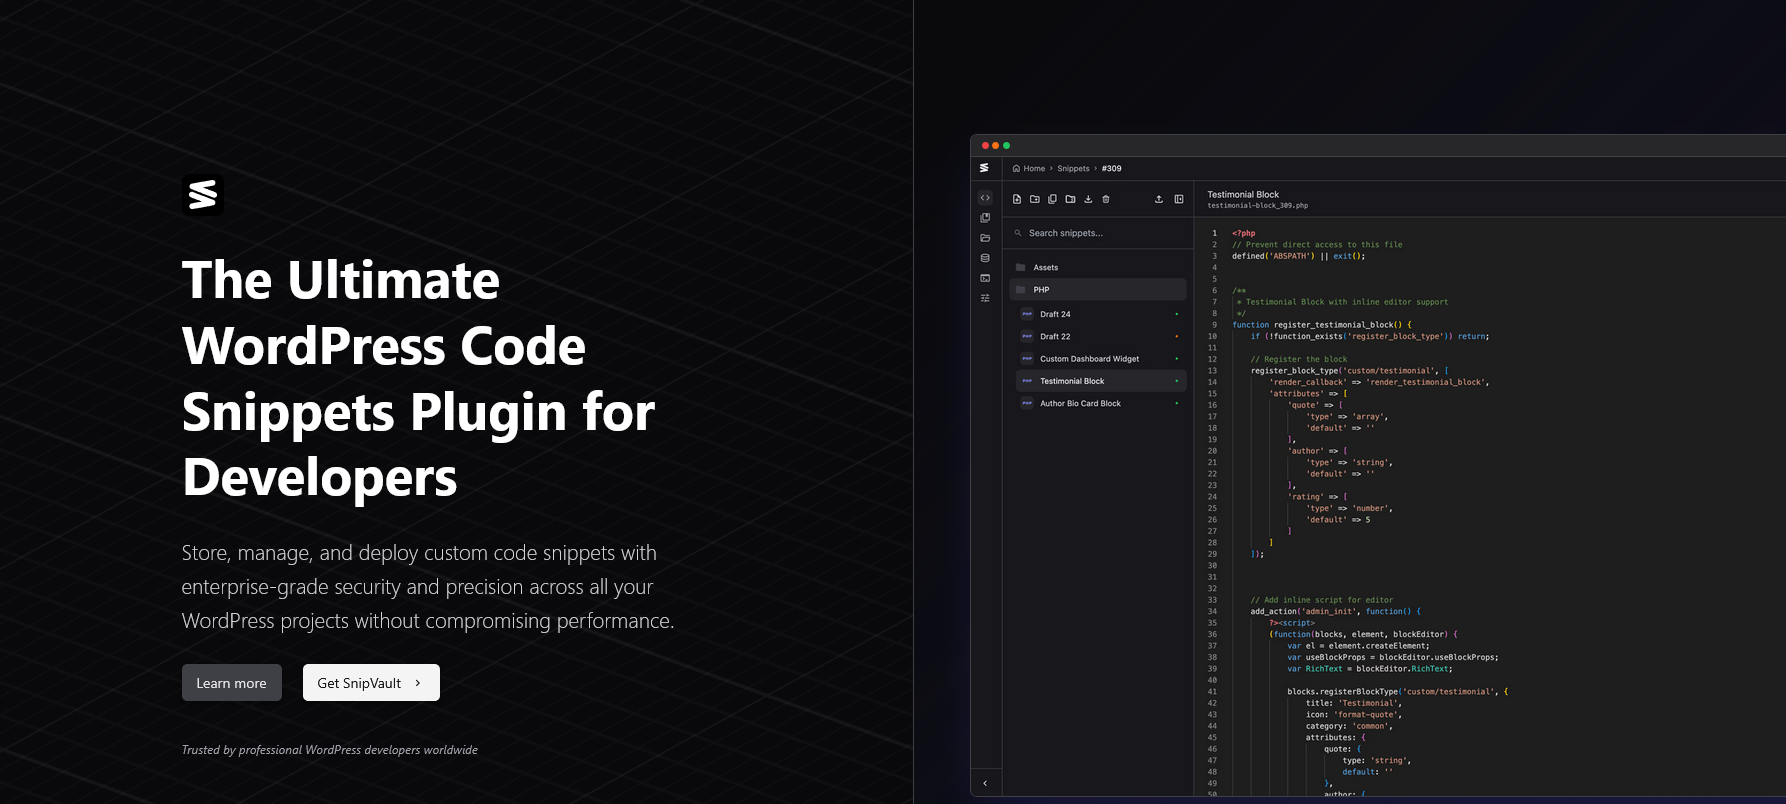Click the SnipVault logo in the app sidebar
This screenshot has width=1786, height=804.
click(985, 168)
